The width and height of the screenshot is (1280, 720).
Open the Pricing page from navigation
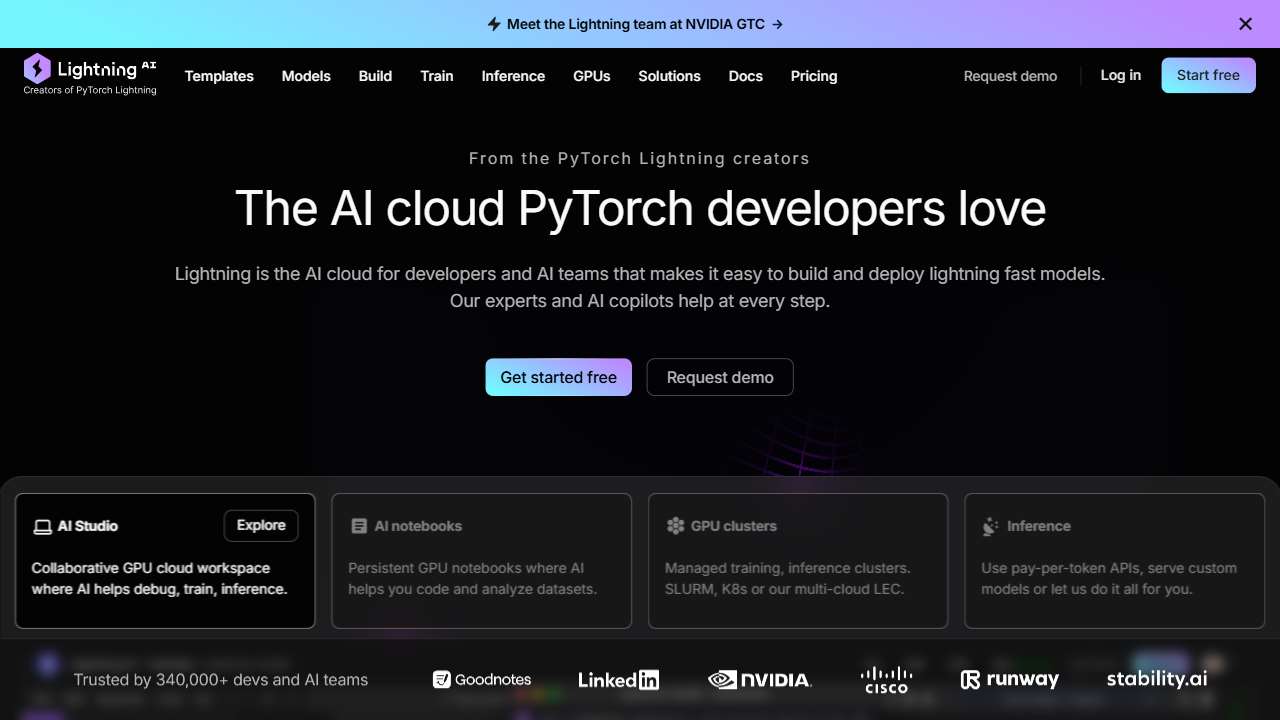click(x=813, y=76)
